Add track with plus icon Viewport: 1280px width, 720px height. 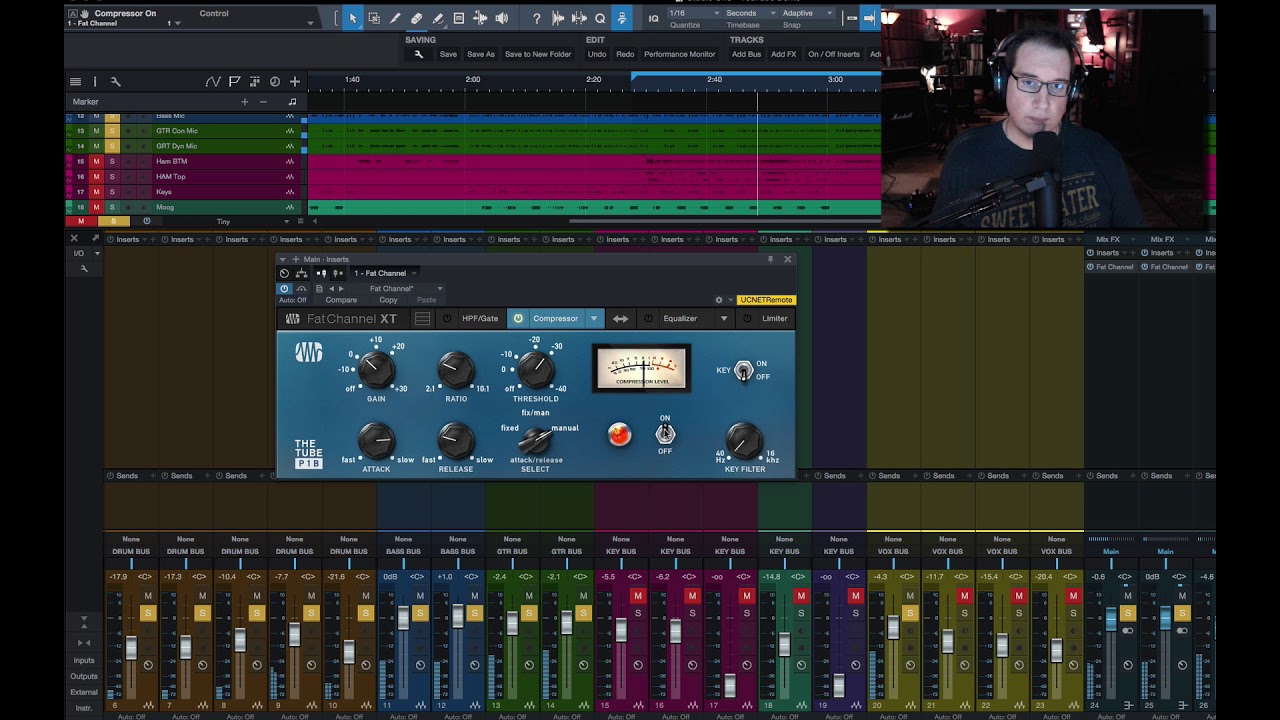pos(294,81)
